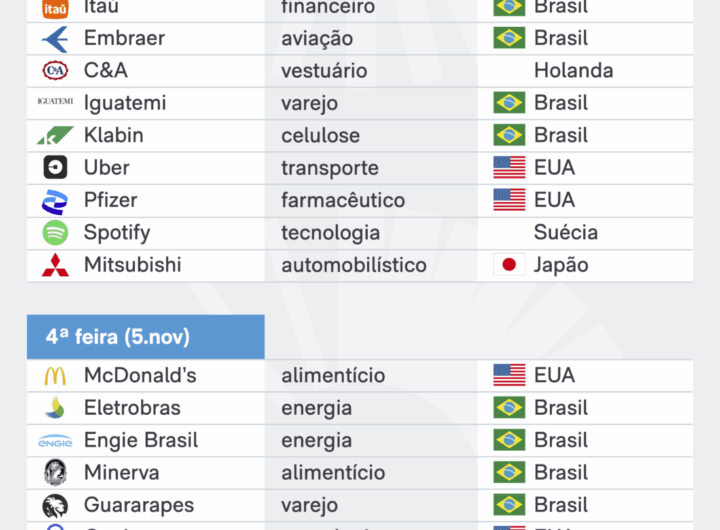
Task: Click the Embraer logo icon
Action: [55, 39]
